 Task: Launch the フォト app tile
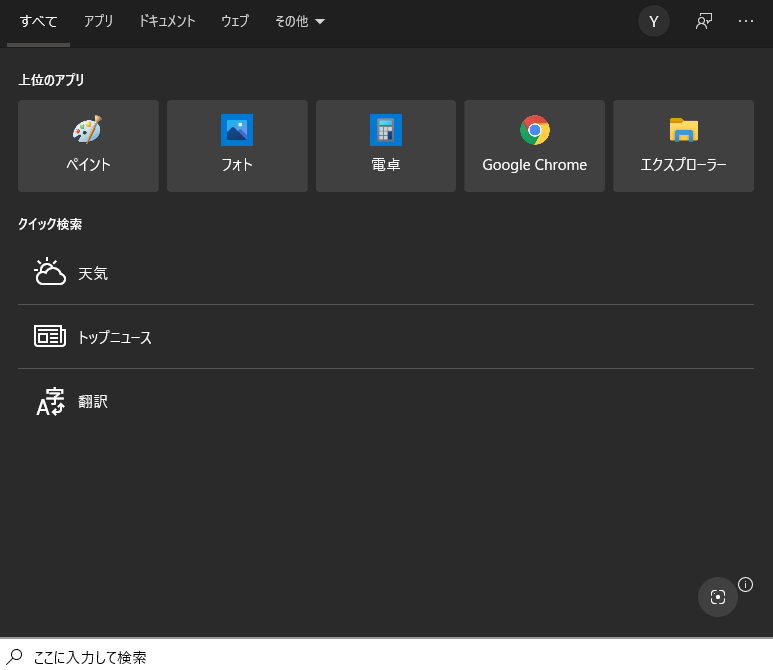pyautogui.click(x=237, y=146)
